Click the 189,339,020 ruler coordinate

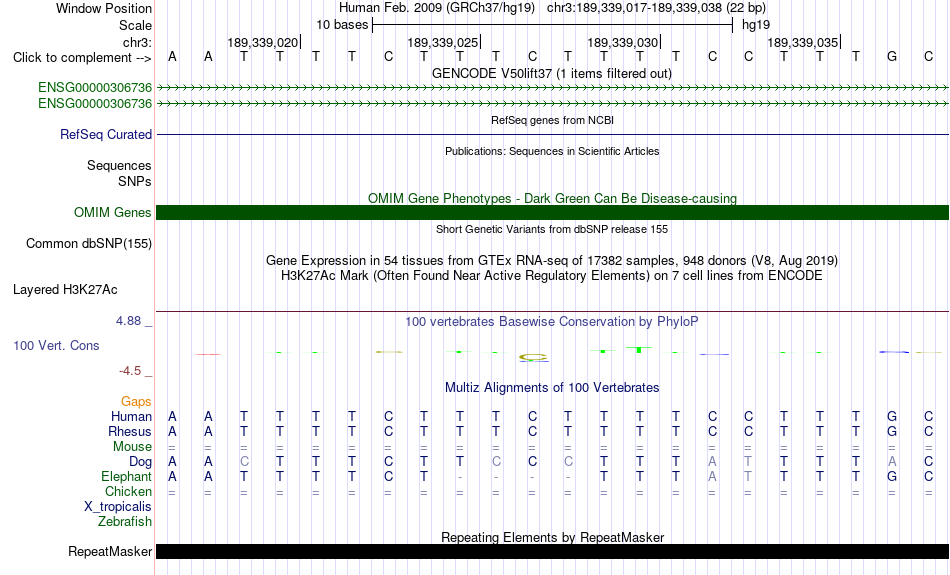[x=263, y=42]
